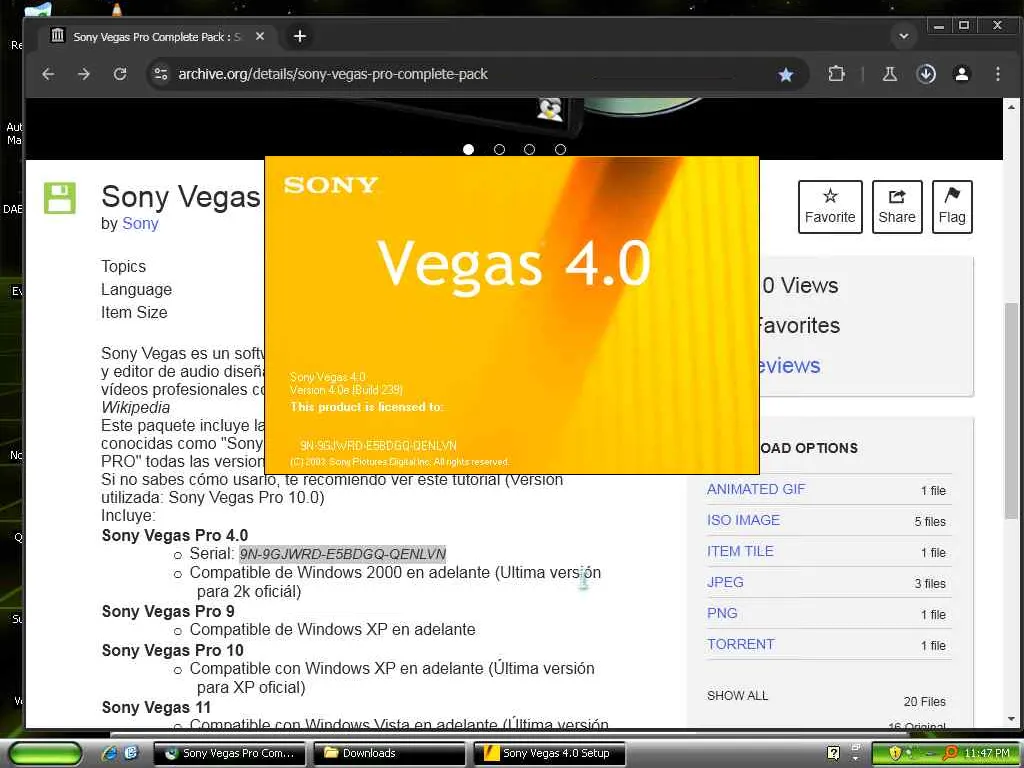Select the third carousel dot
Image resolution: width=1024 pixels, height=768 pixels.
coord(530,150)
